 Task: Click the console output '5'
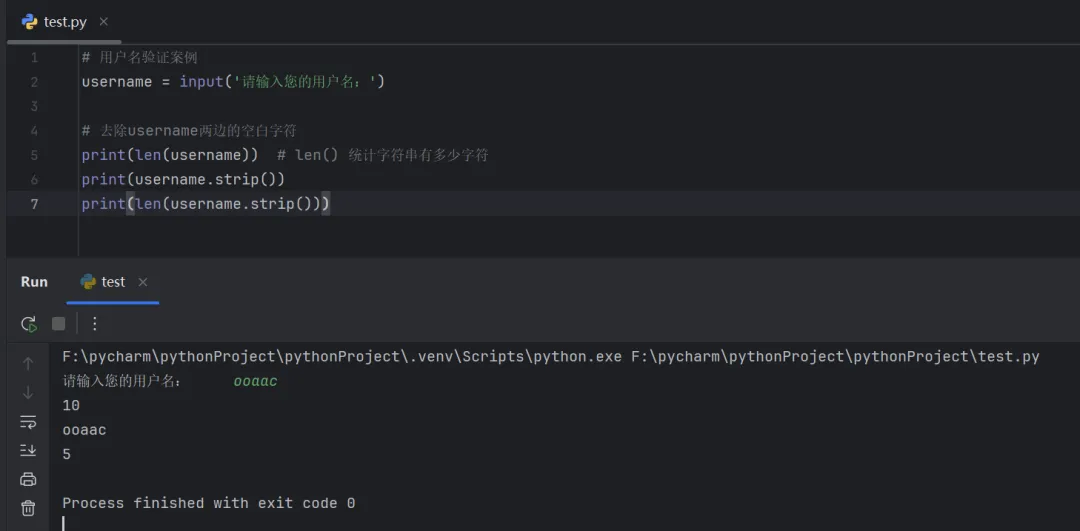67,455
